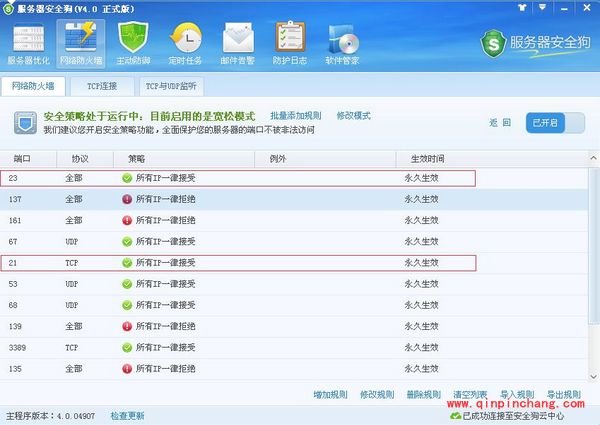Viewport: 600px width, 425px height.
Task: Click 返回 link
Action: 500,123
